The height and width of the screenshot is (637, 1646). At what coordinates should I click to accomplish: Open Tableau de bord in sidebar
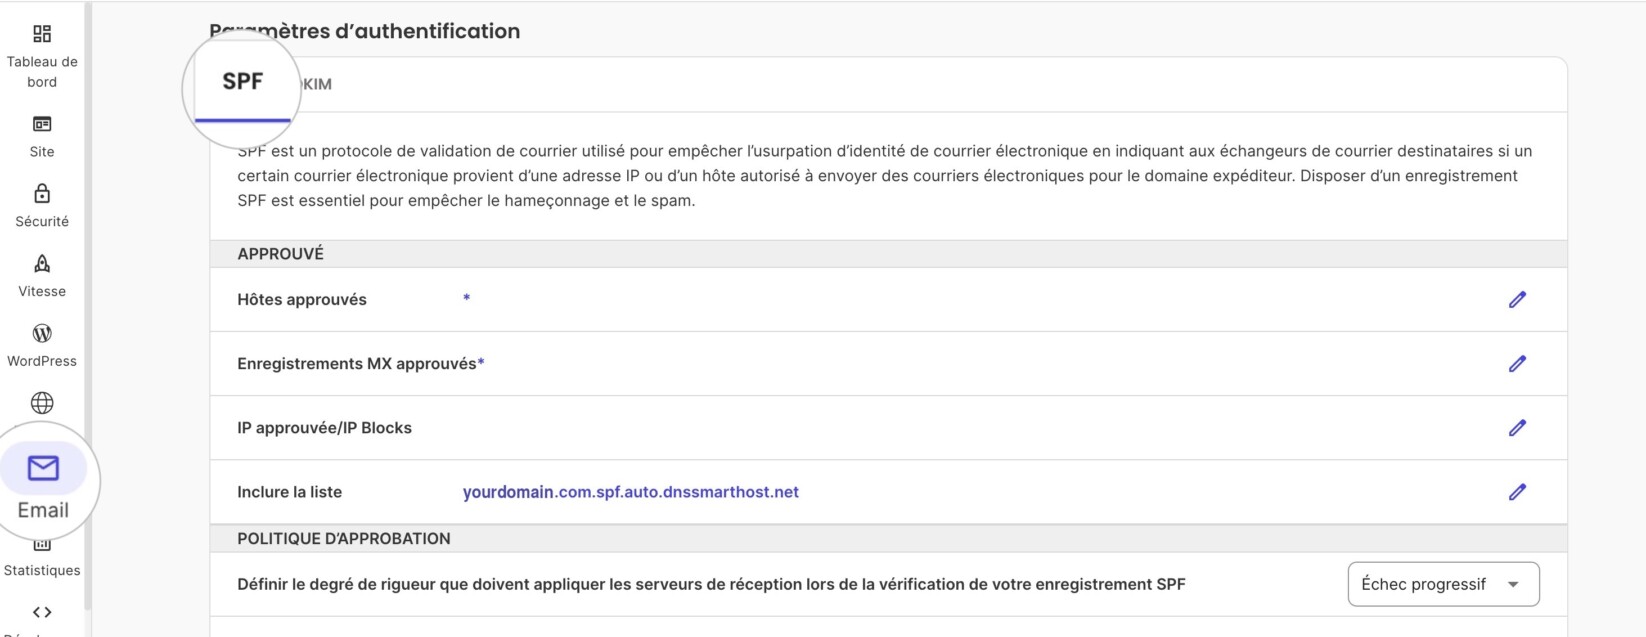pos(42,57)
